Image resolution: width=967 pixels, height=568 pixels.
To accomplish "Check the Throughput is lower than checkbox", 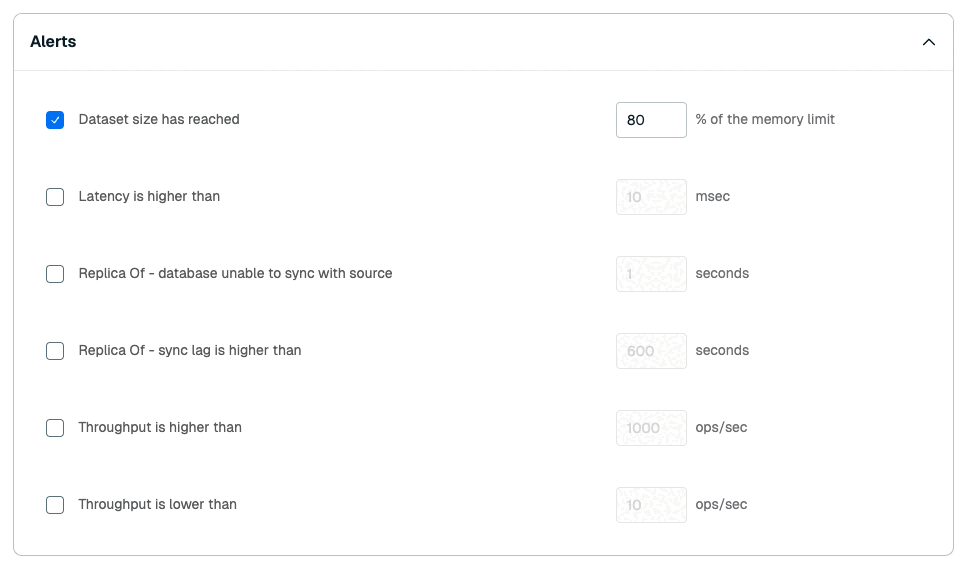I will (55, 505).
